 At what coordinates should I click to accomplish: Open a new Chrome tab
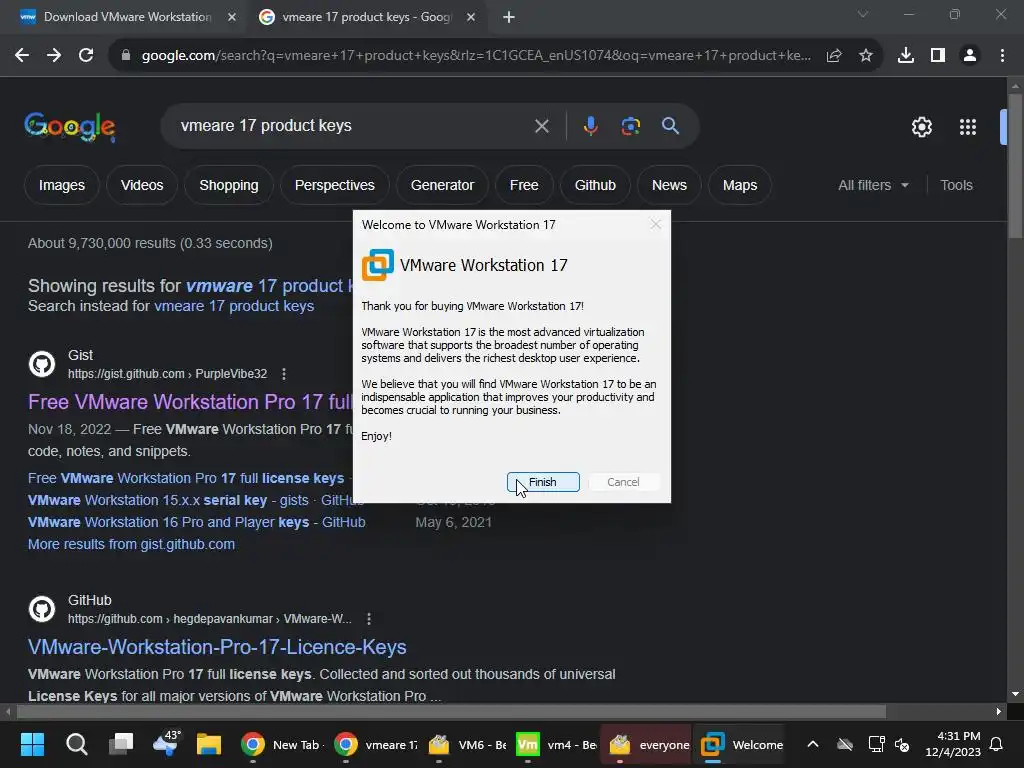pos(509,17)
